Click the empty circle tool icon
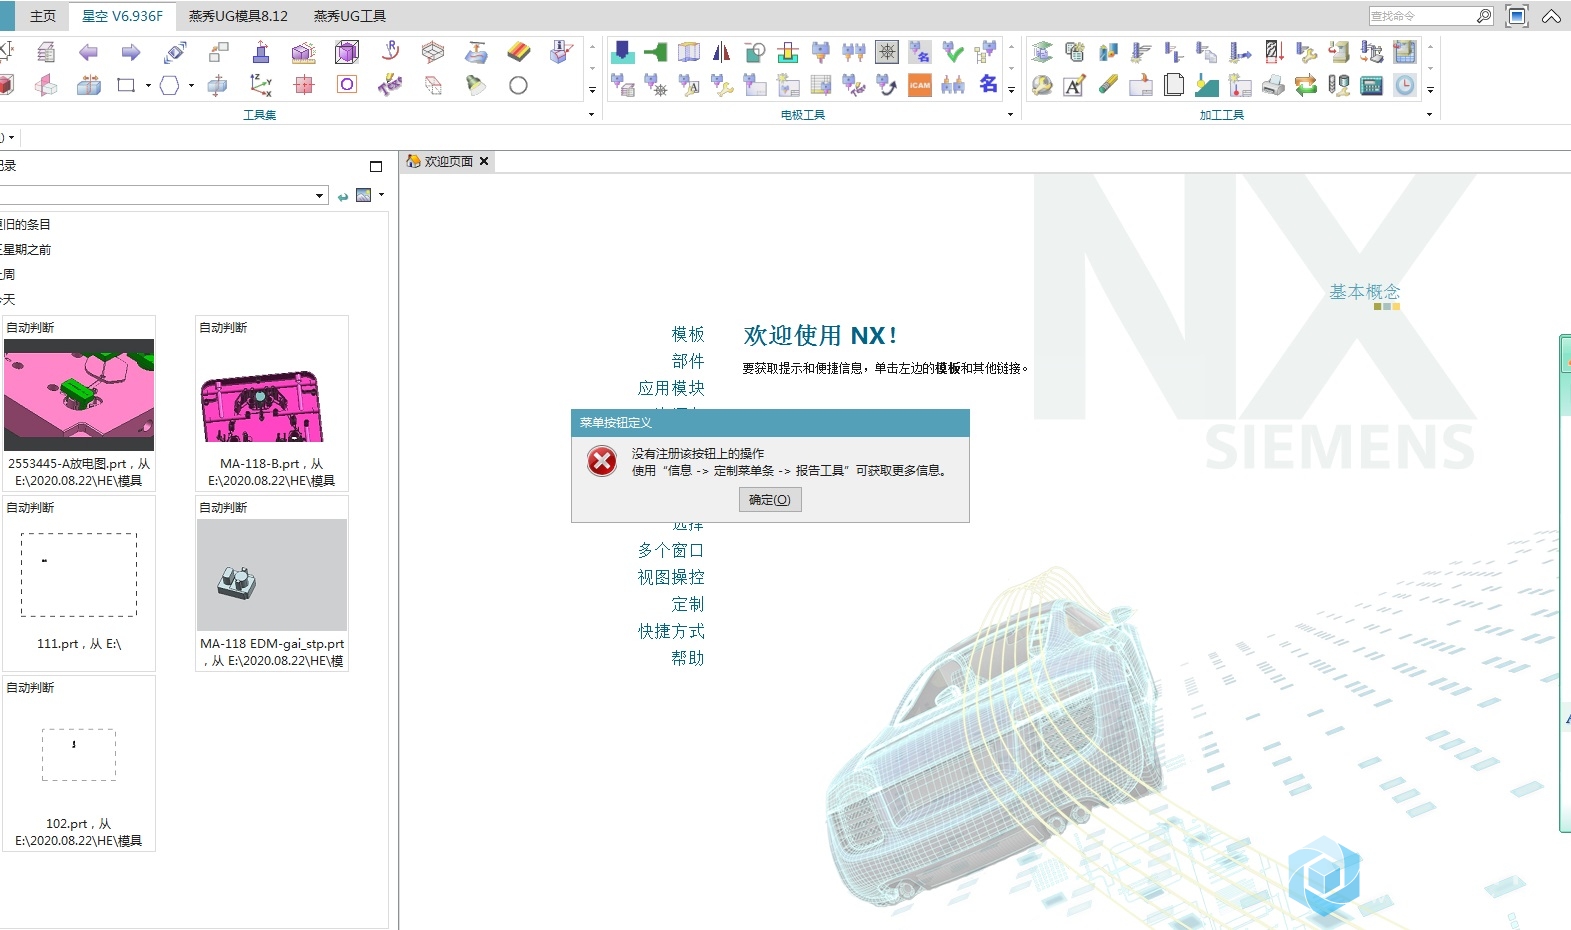 [518, 85]
